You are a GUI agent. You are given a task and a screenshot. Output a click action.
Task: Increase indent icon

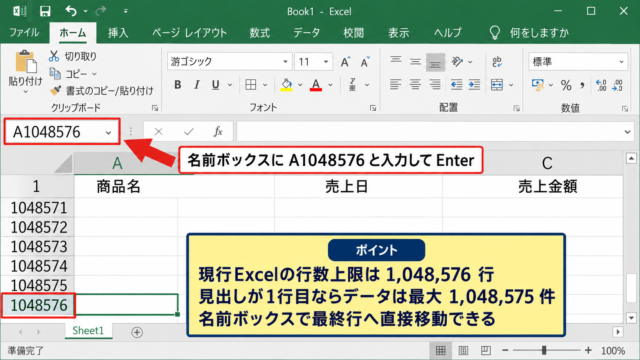point(474,85)
